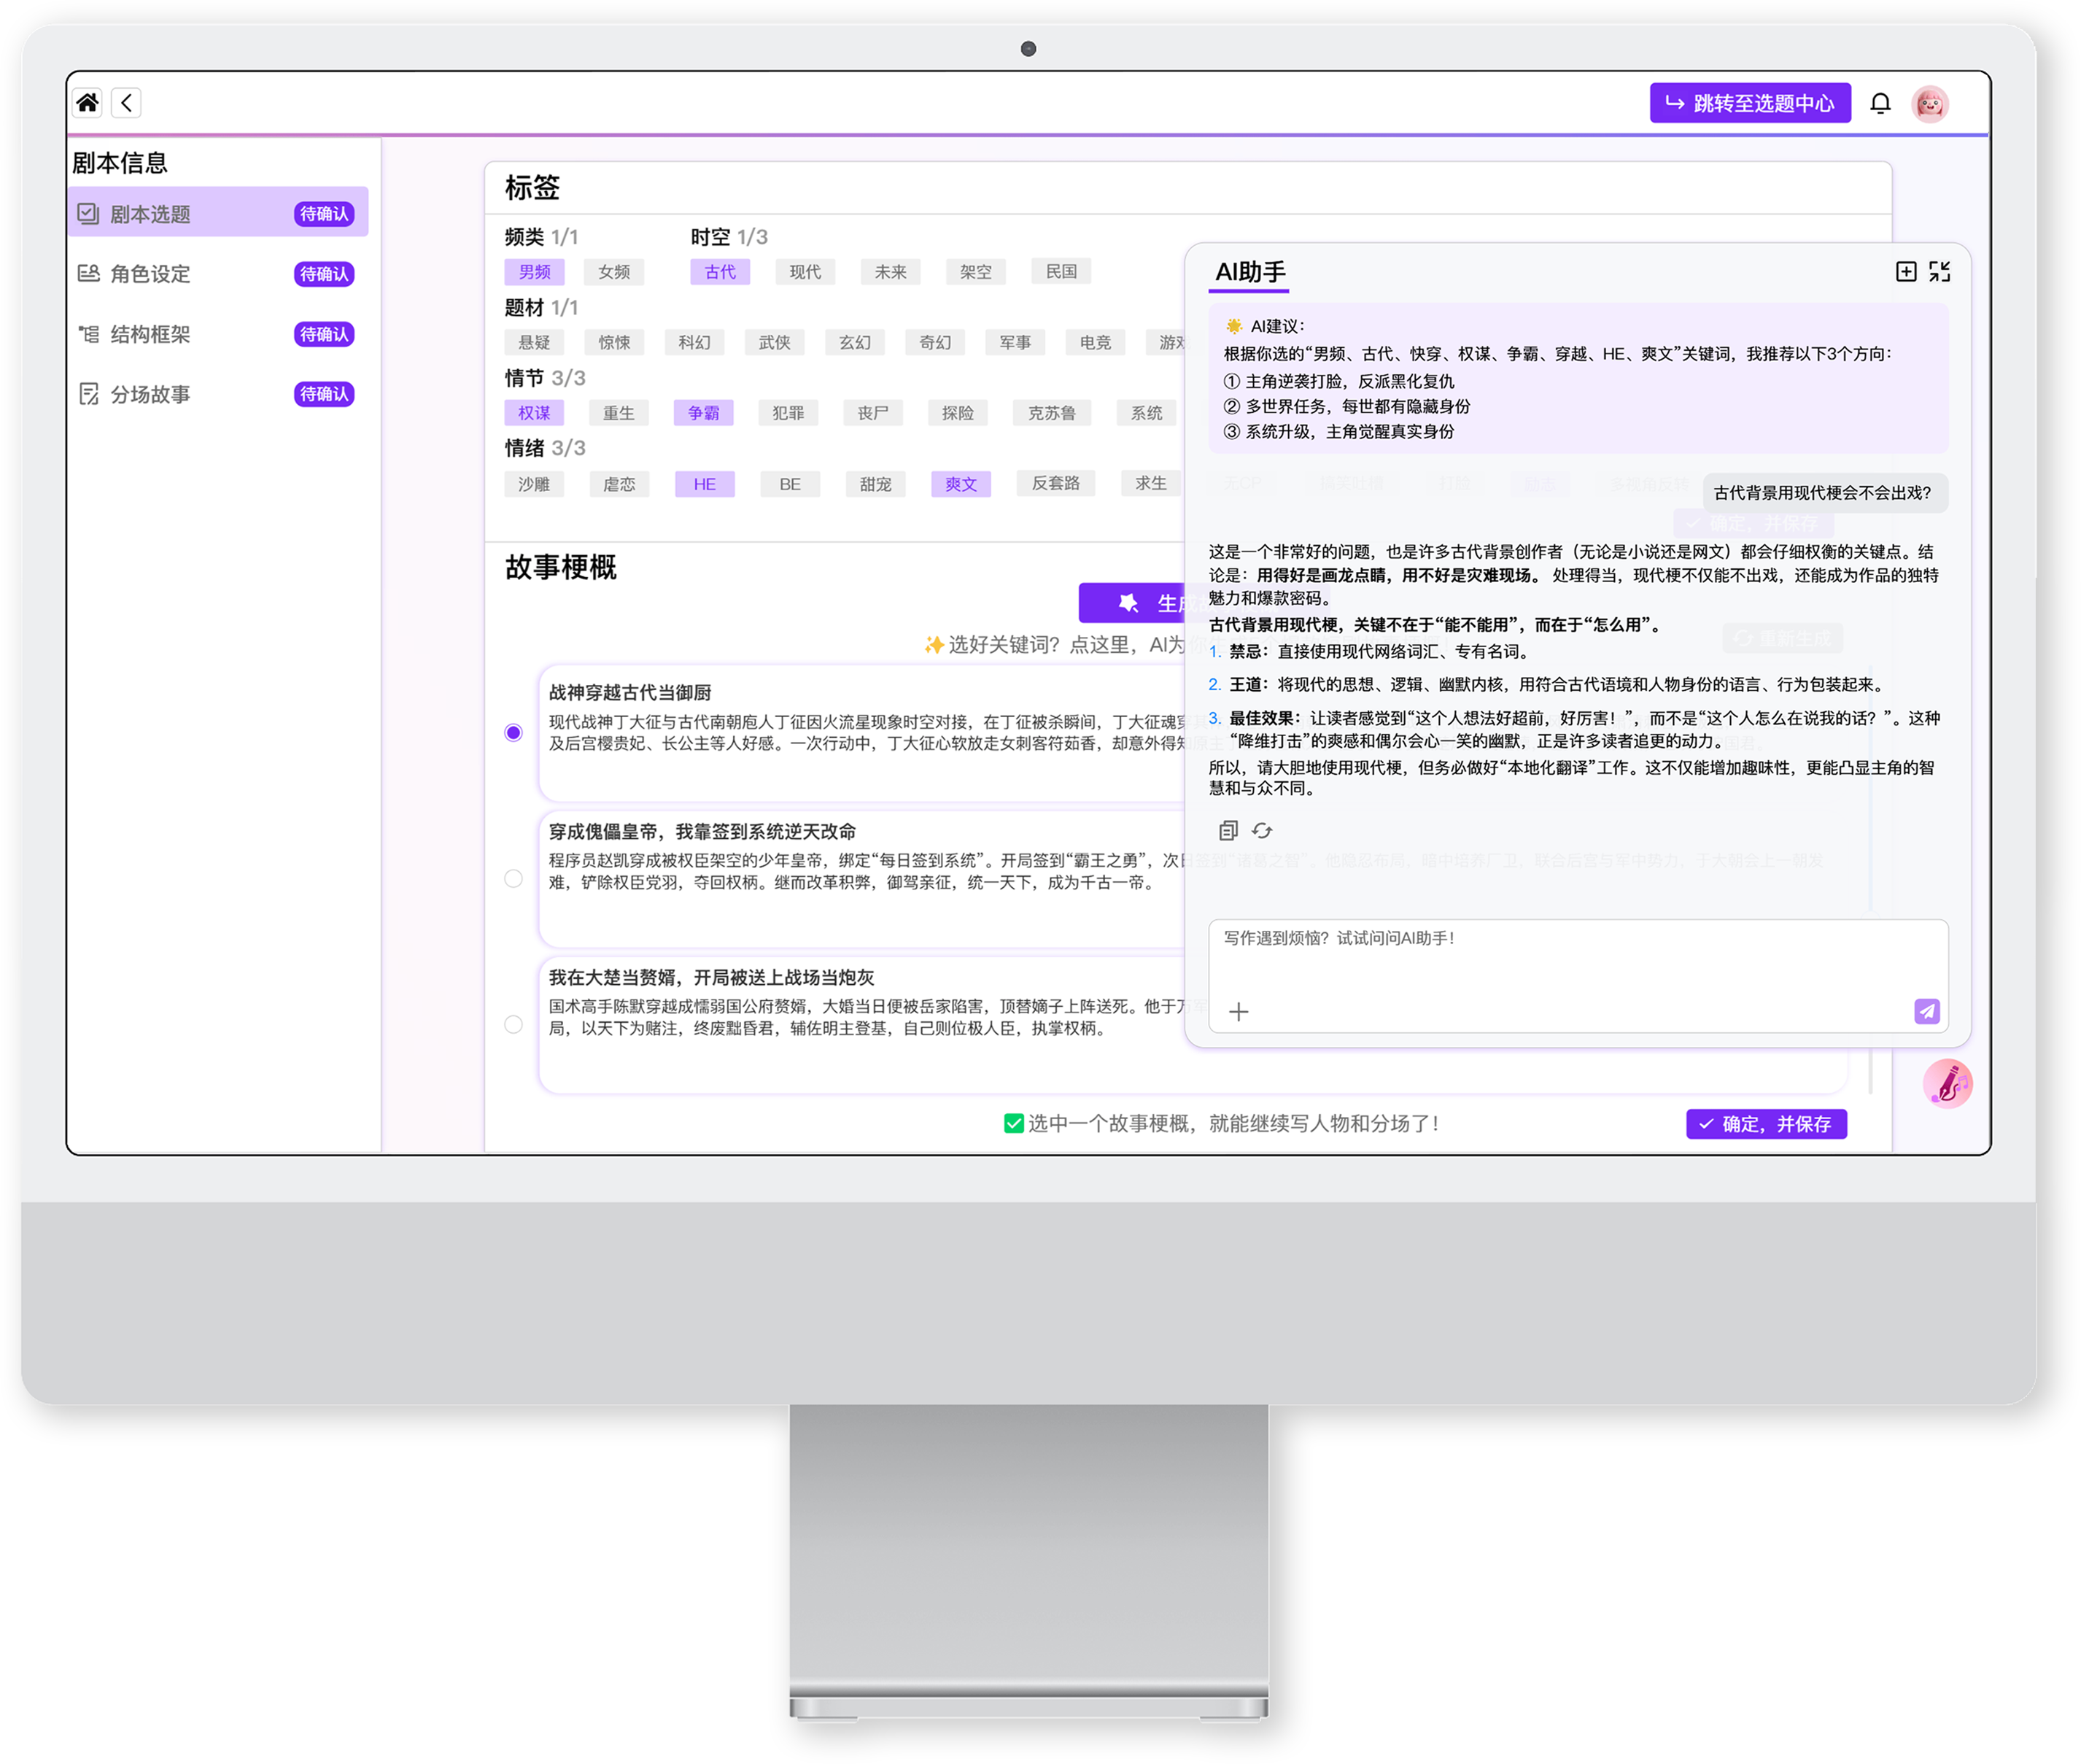The image size is (2081, 1764).
Task: Switch to the AI助手 tab
Action: pos(1250,272)
